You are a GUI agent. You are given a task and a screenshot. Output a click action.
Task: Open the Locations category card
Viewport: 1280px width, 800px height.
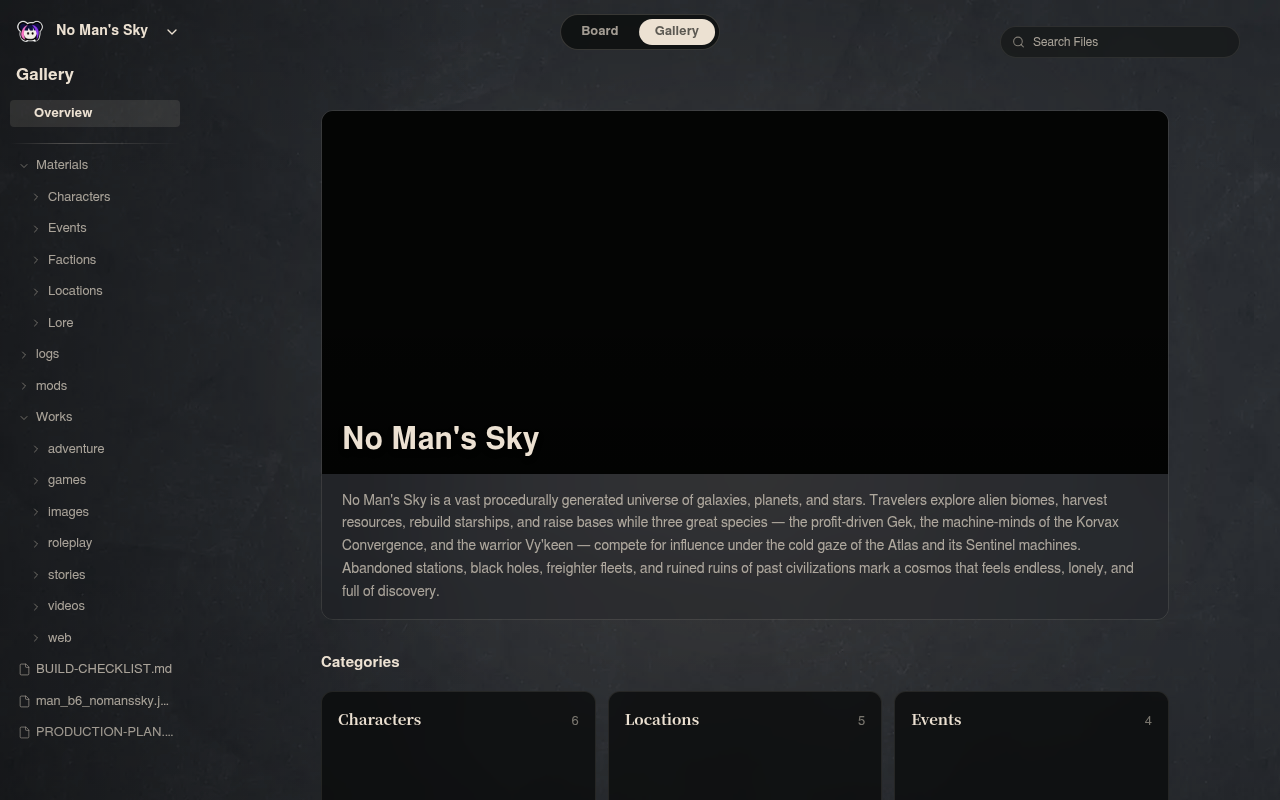click(745, 746)
